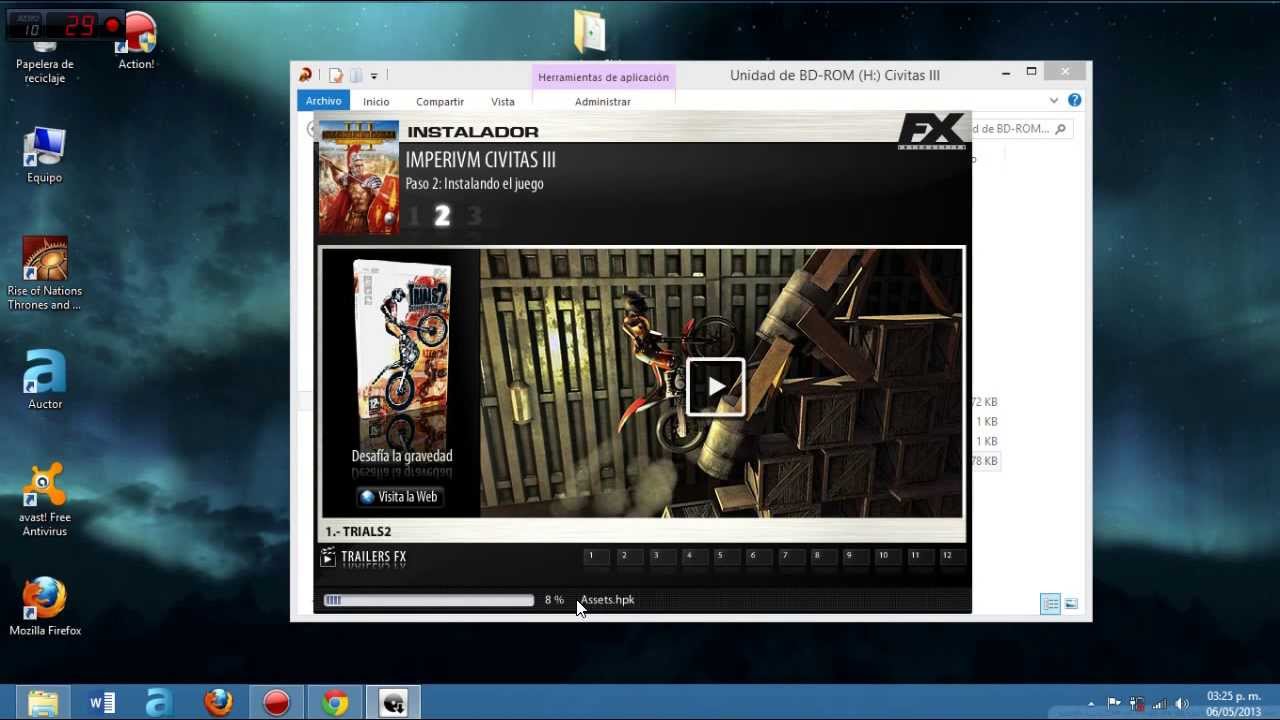Open network signal tray icon
The image size is (1280, 720).
[1160, 703]
